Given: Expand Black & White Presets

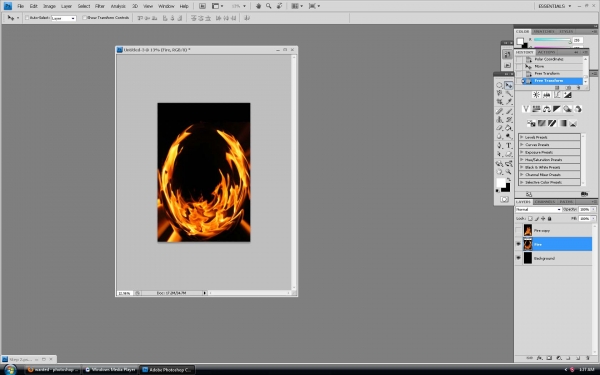Looking at the screenshot, I should tap(522, 167).
